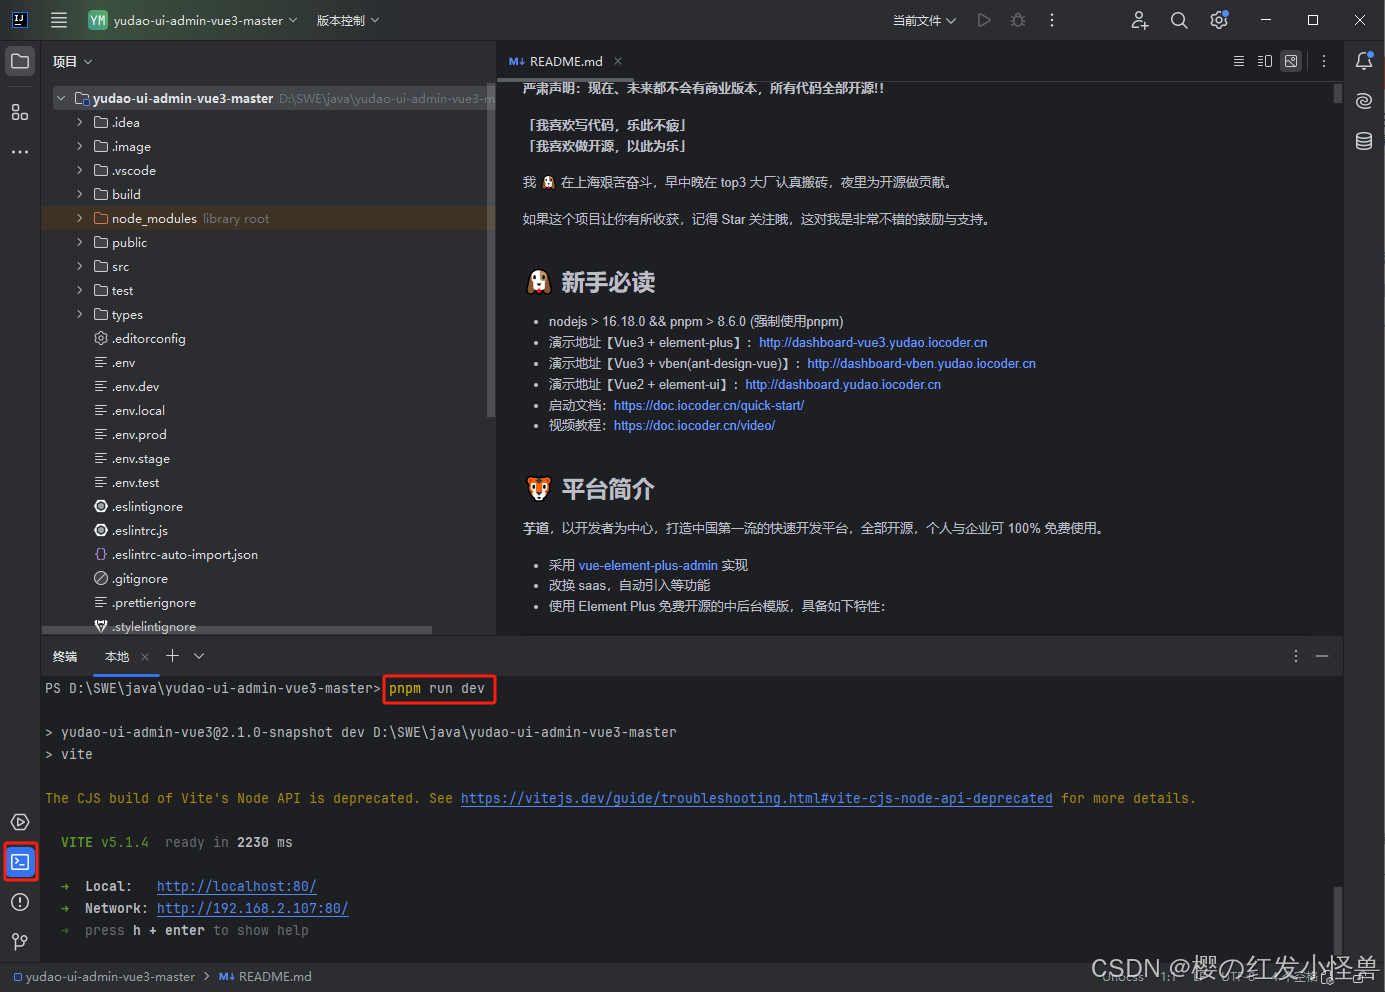1385x992 pixels.
Task: Open the terminal shell type dropdown arrow
Action: (199, 656)
